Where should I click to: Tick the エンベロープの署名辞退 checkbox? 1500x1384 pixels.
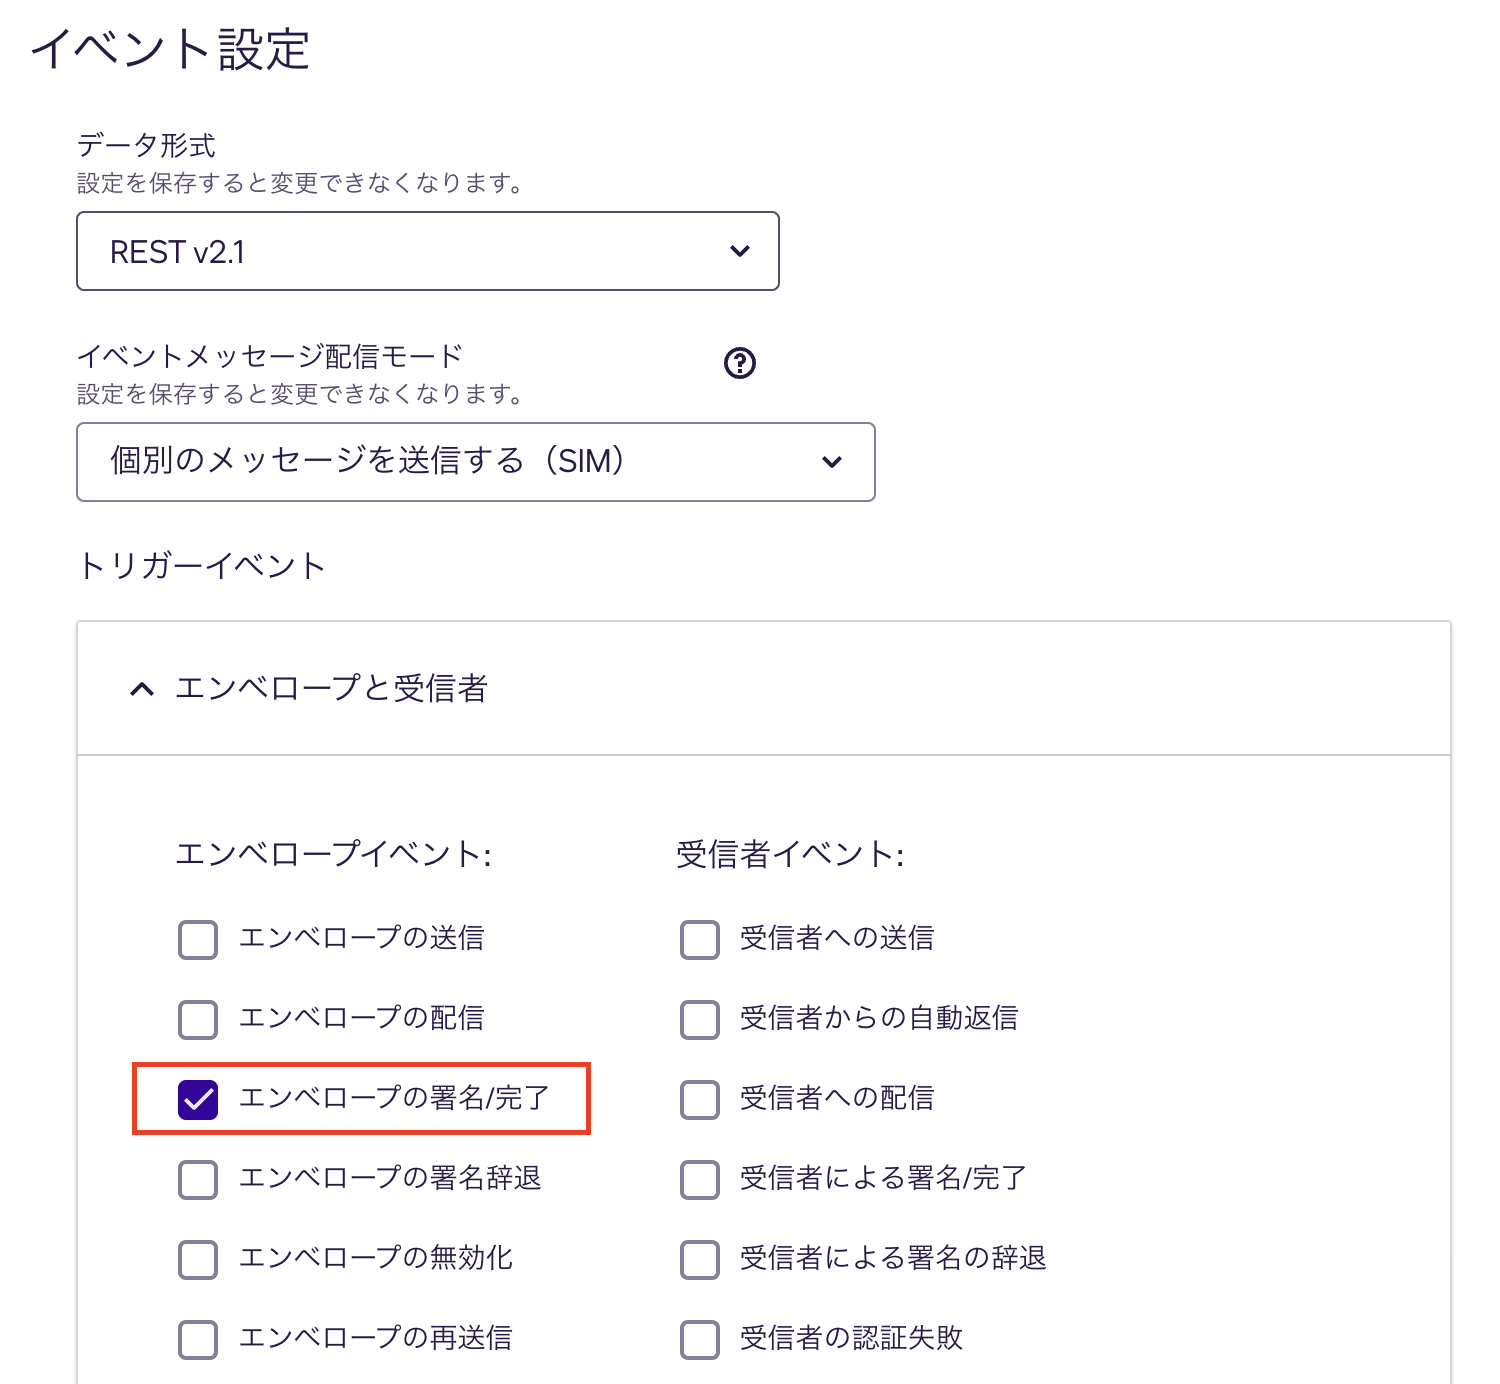[x=198, y=1179]
